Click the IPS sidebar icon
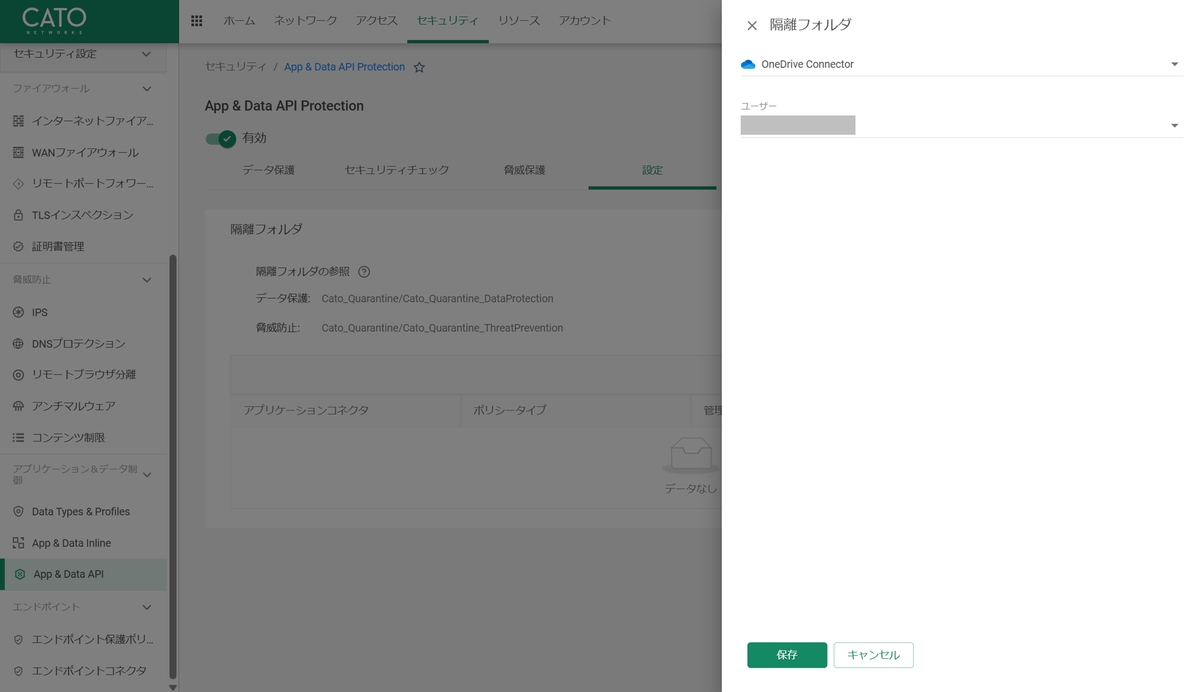1200x692 pixels. coord(18,312)
